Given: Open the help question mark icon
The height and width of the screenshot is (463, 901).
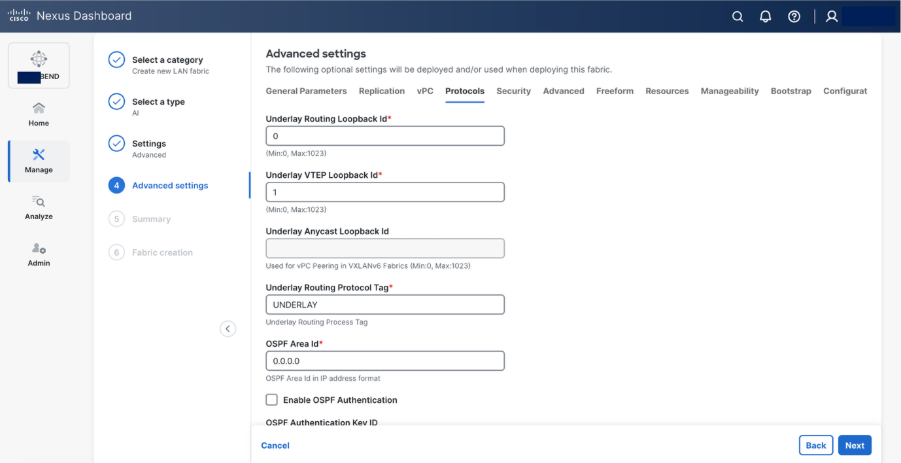Looking at the screenshot, I should pyautogui.click(x=794, y=17).
